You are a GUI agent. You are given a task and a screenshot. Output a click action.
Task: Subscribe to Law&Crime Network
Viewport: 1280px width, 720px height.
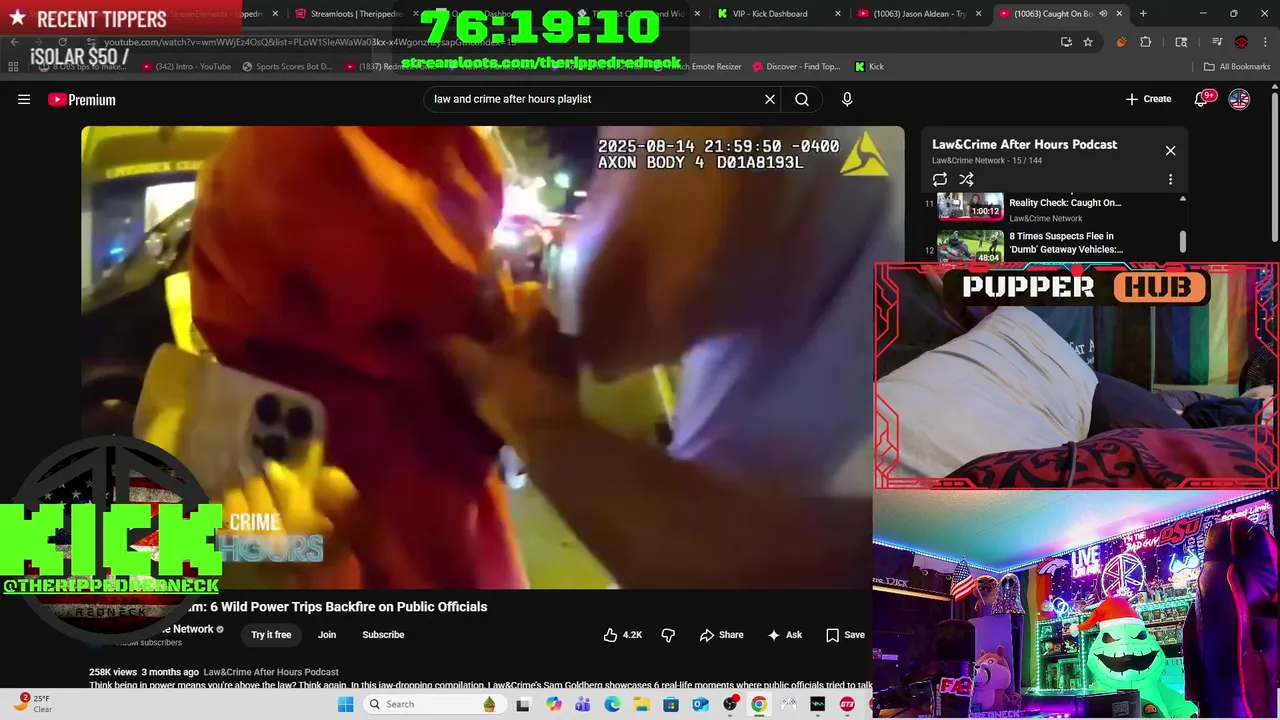[383, 635]
